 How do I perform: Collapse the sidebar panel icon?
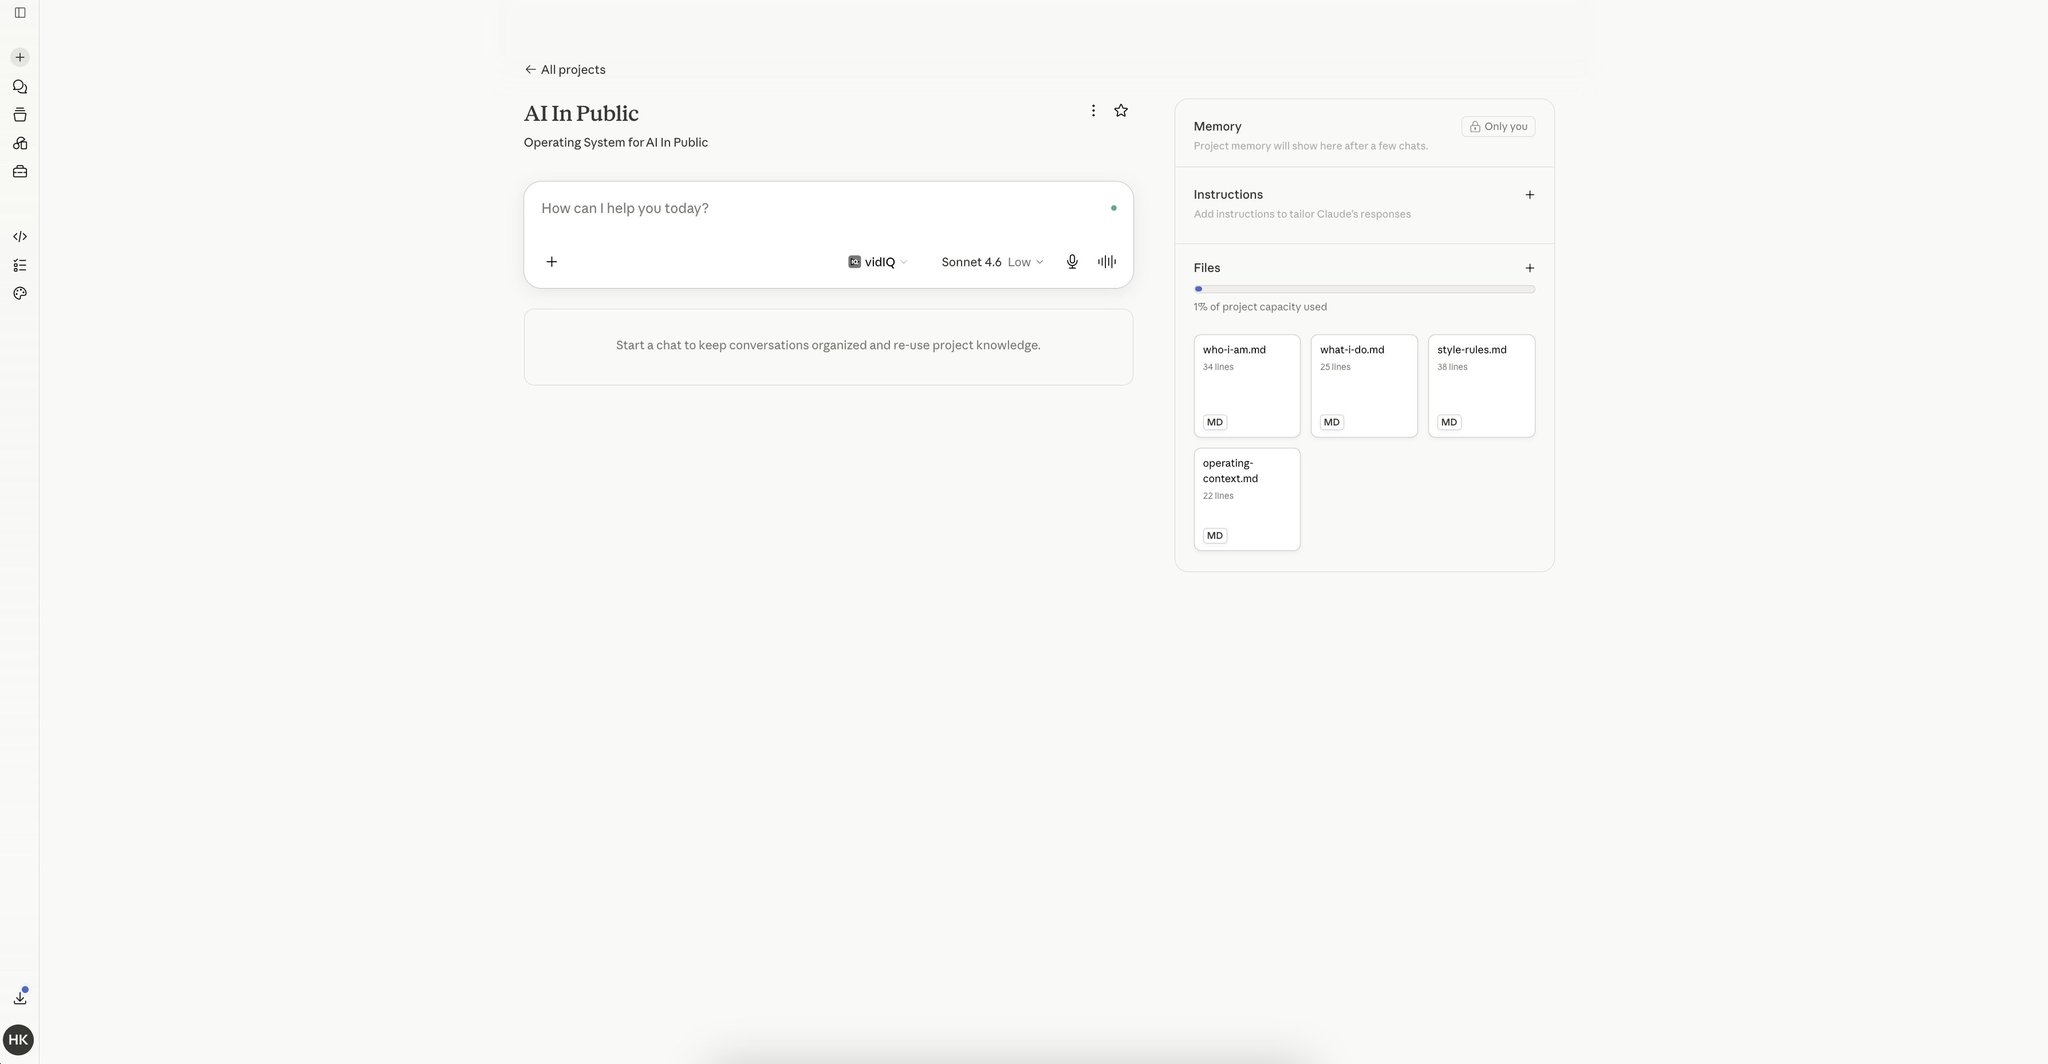click(19, 13)
